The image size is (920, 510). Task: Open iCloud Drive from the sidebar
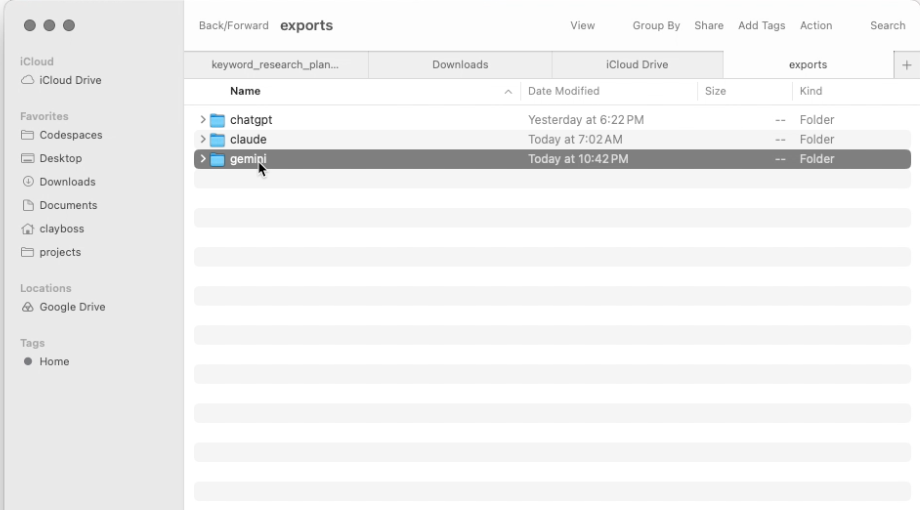pyautogui.click(x=70, y=80)
